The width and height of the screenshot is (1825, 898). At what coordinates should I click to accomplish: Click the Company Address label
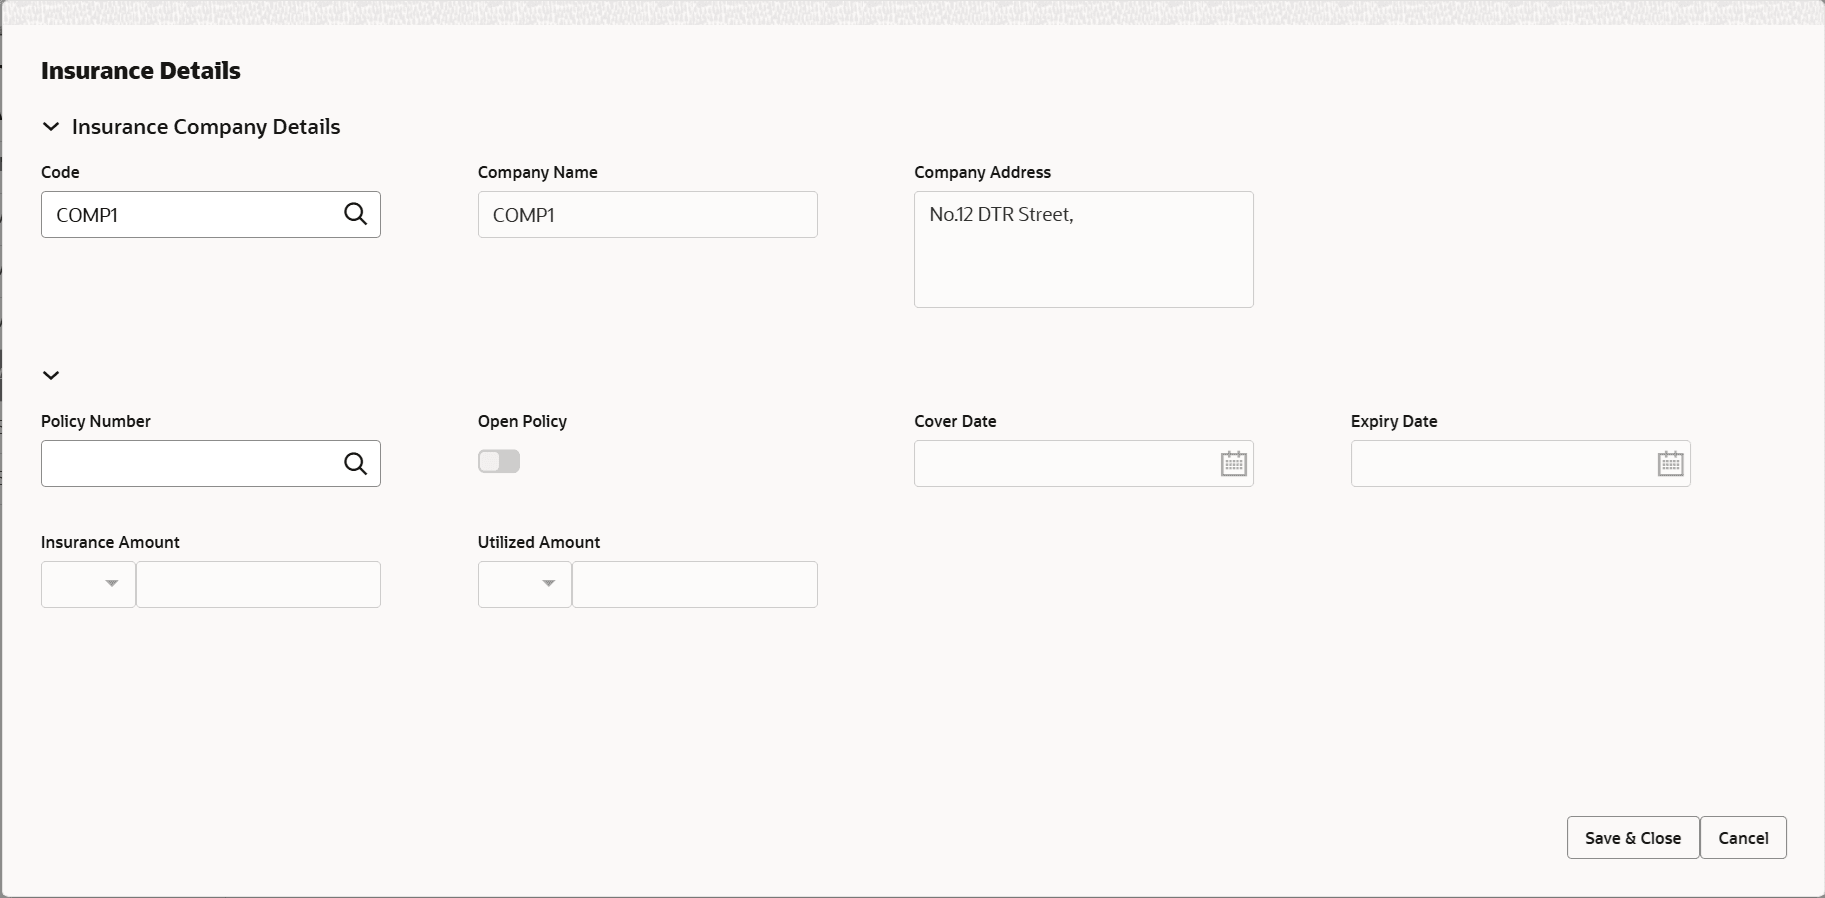[x=982, y=172]
